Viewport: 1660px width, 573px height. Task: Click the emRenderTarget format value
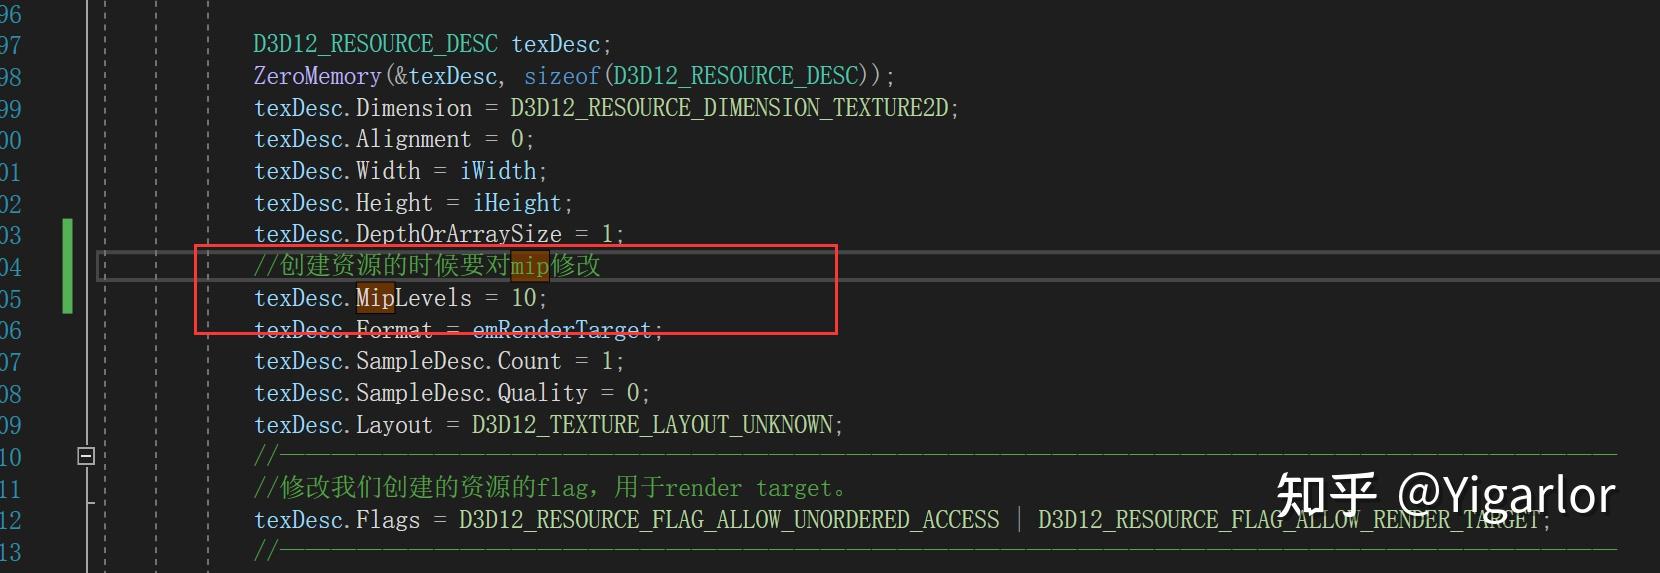(562, 330)
